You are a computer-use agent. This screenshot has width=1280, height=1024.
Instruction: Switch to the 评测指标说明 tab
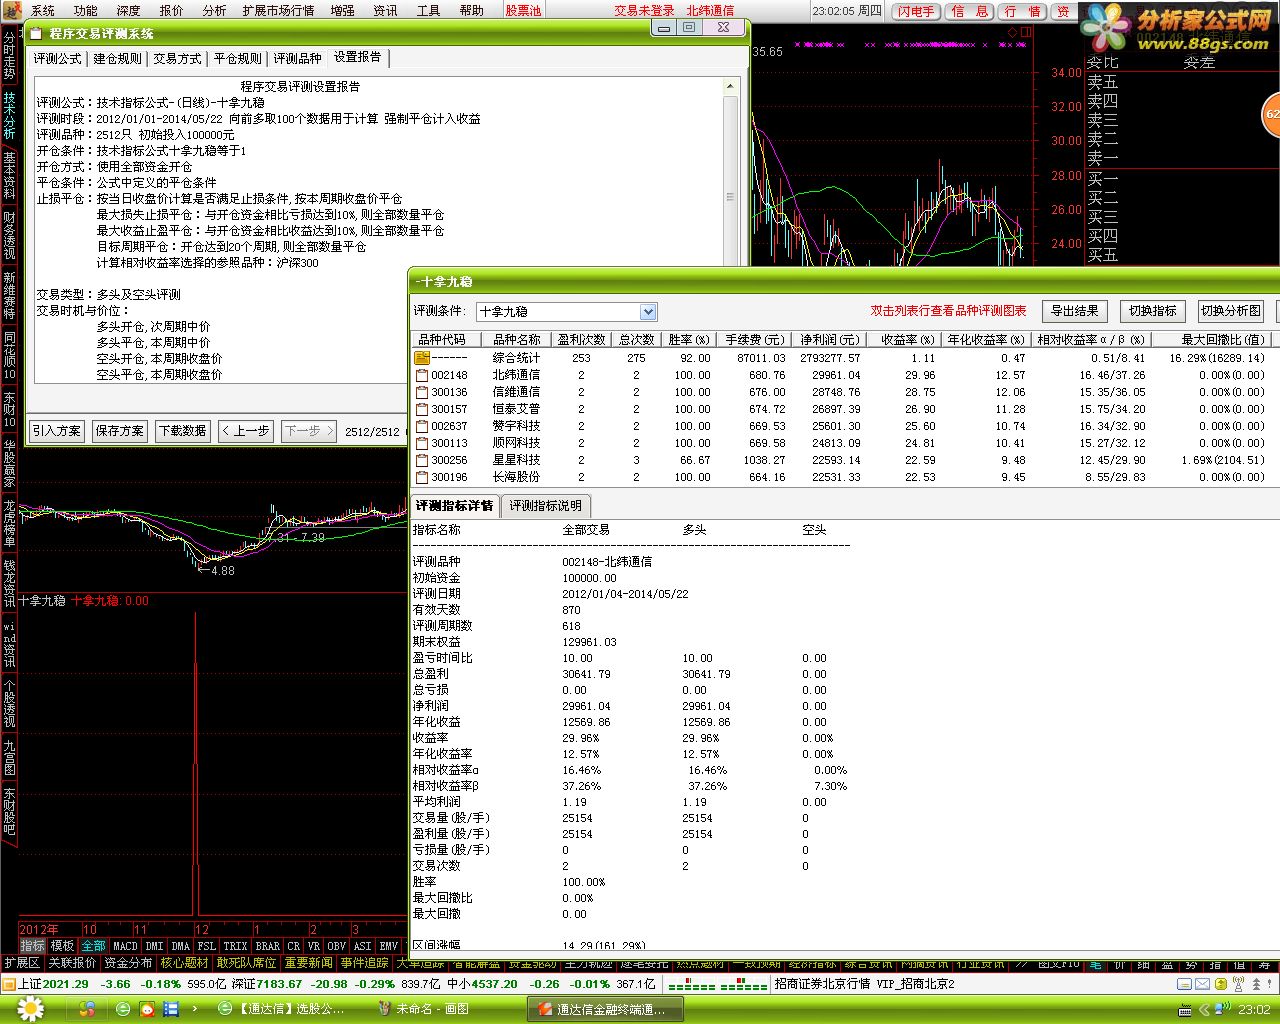[x=545, y=505]
